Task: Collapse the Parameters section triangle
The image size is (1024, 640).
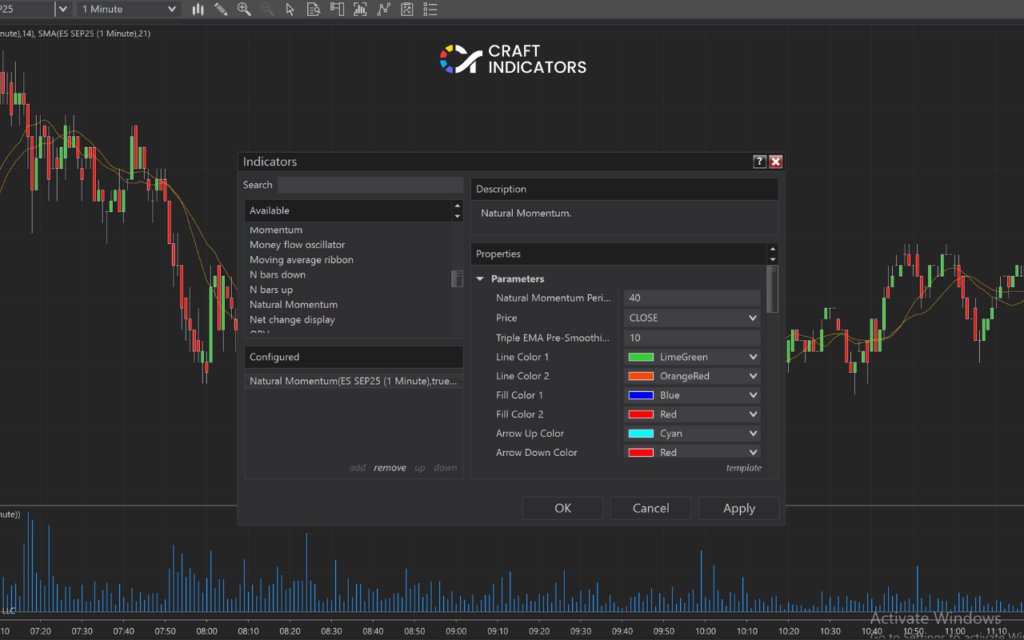Action: (480, 279)
